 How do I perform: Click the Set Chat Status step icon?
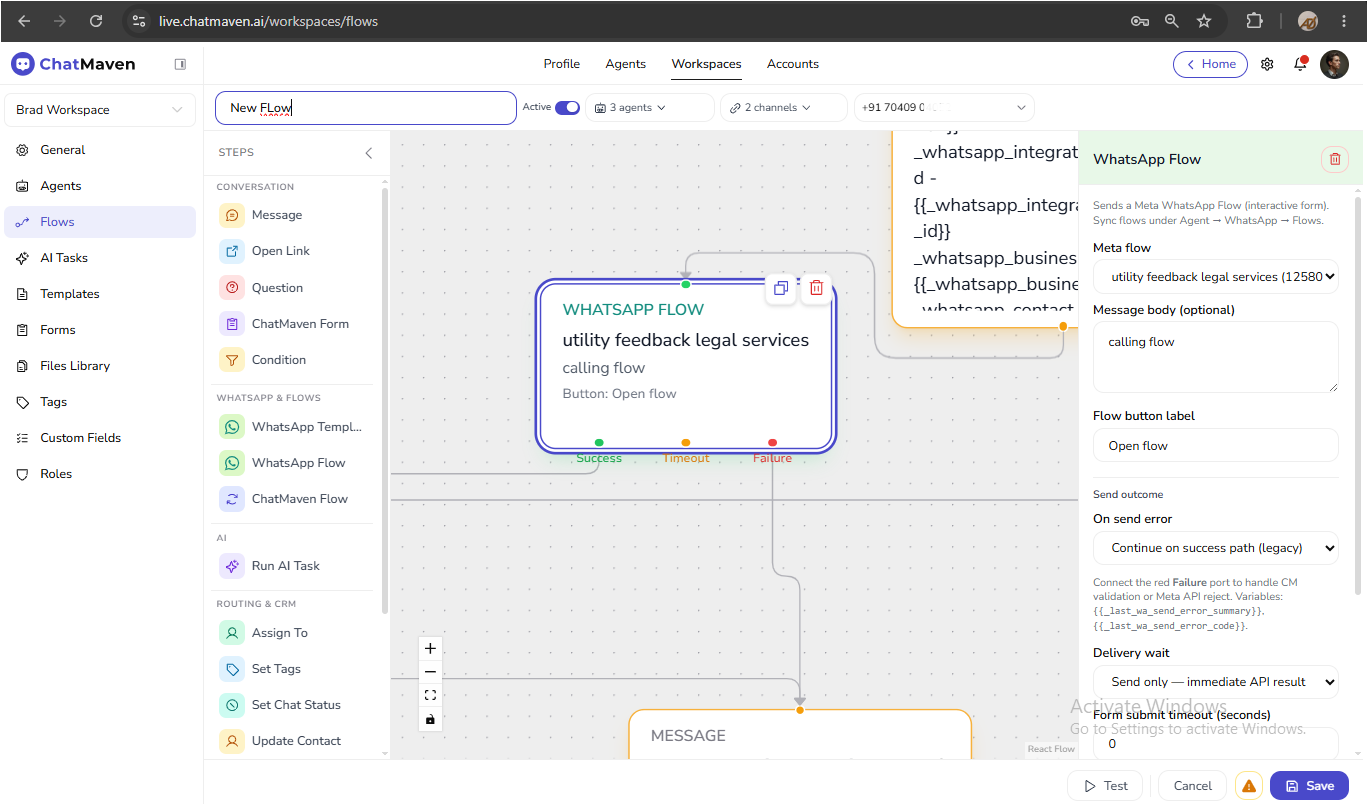[x=232, y=705]
